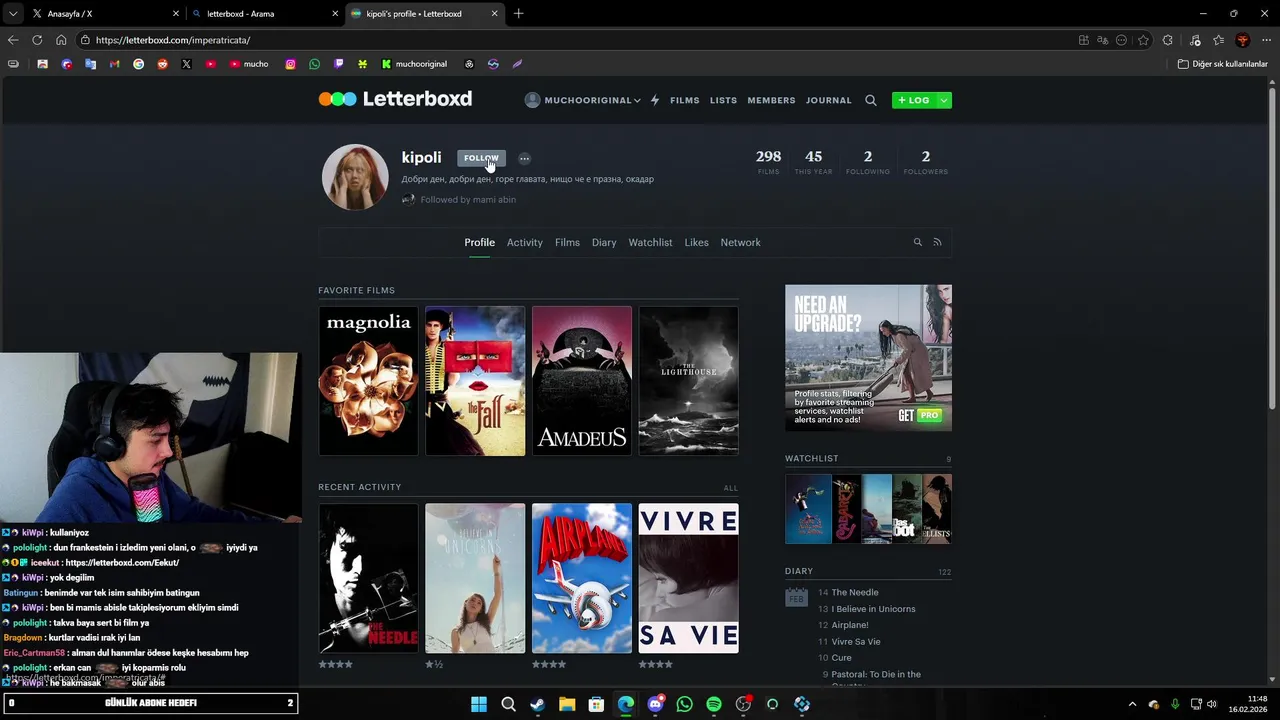Click the Letterboxd logo
This screenshot has width=1280, height=720.
(395, 99)
